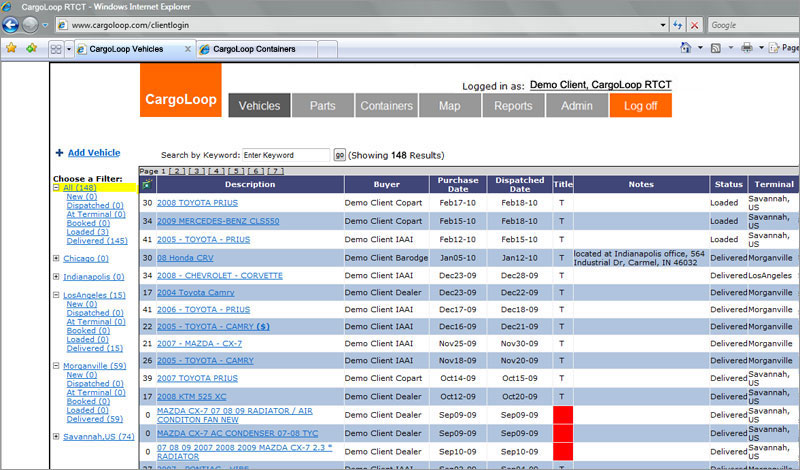The image size is (800, 470).
Task: Open a new blank browser tab
Action: [327, 50]
